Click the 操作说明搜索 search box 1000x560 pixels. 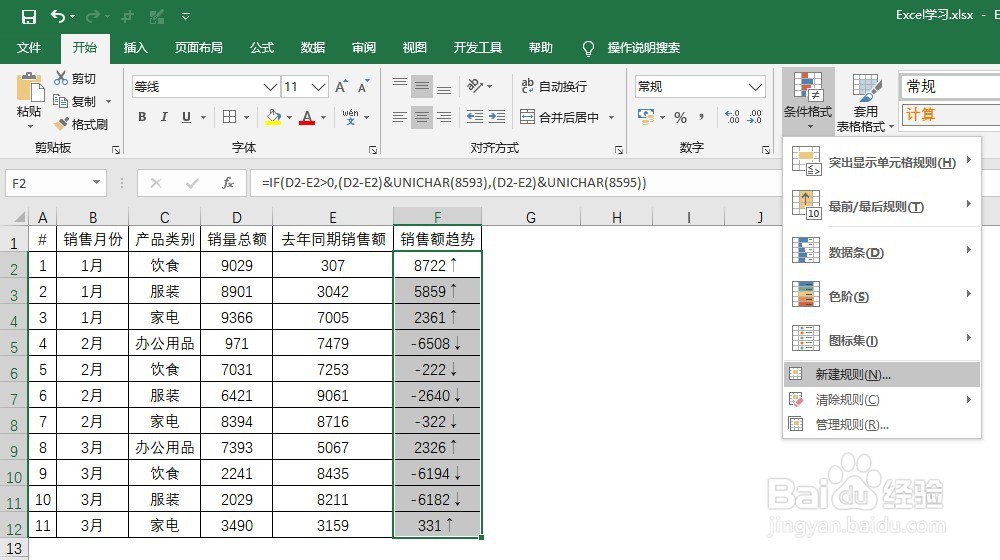click(643, 48)
